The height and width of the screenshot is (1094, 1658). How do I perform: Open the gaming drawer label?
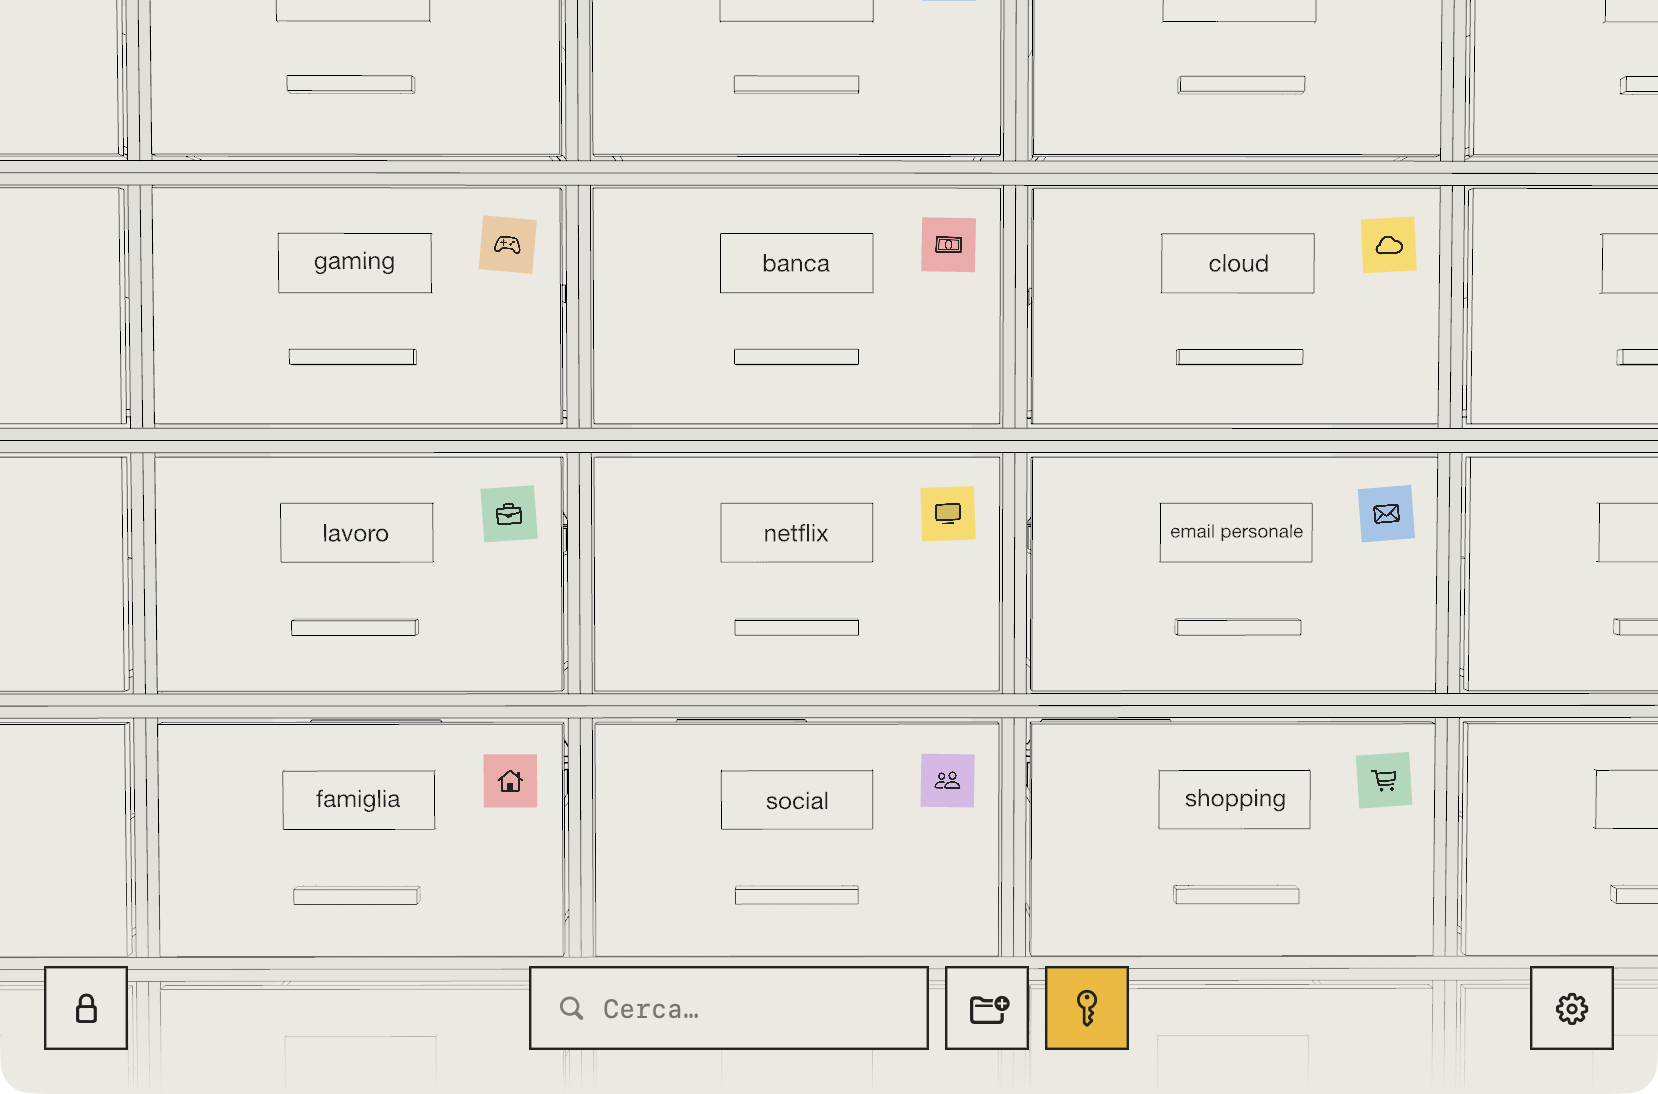click(x=355, y=263)
